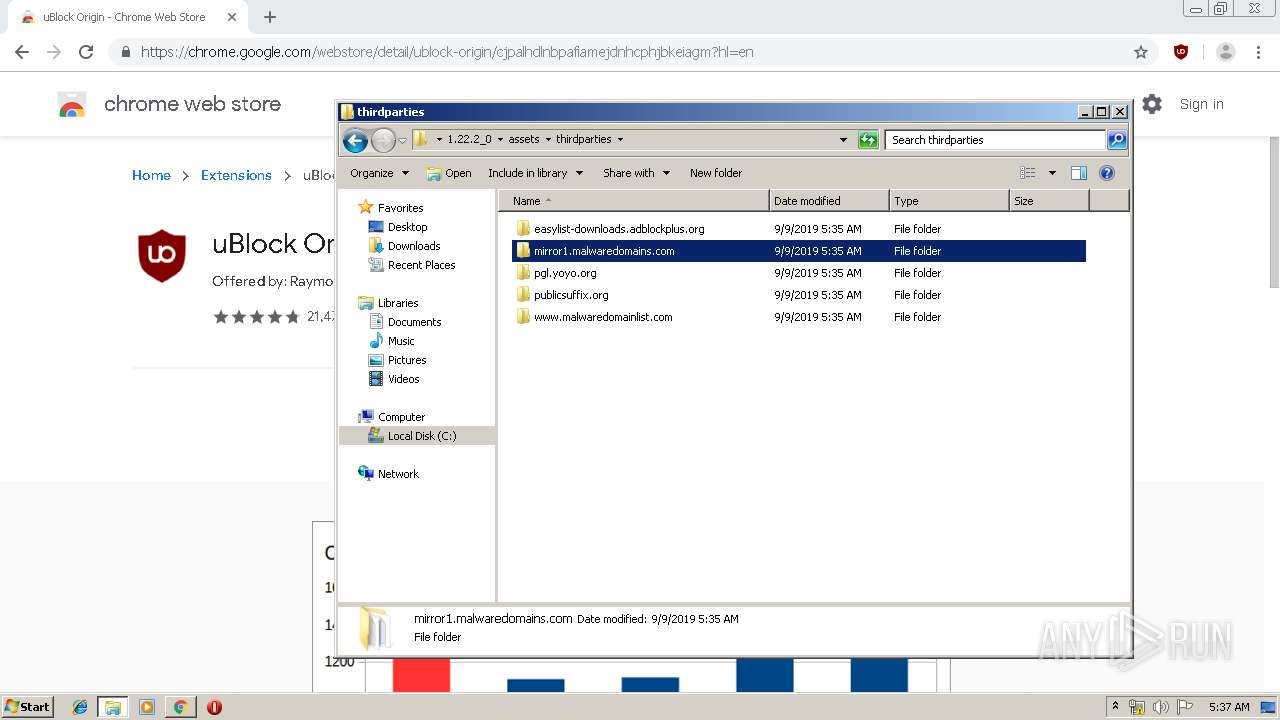The height and width of the screenshot is (720, 1280).
Task: Open the Chrome three-dot menu
Action: point(1258,52)
